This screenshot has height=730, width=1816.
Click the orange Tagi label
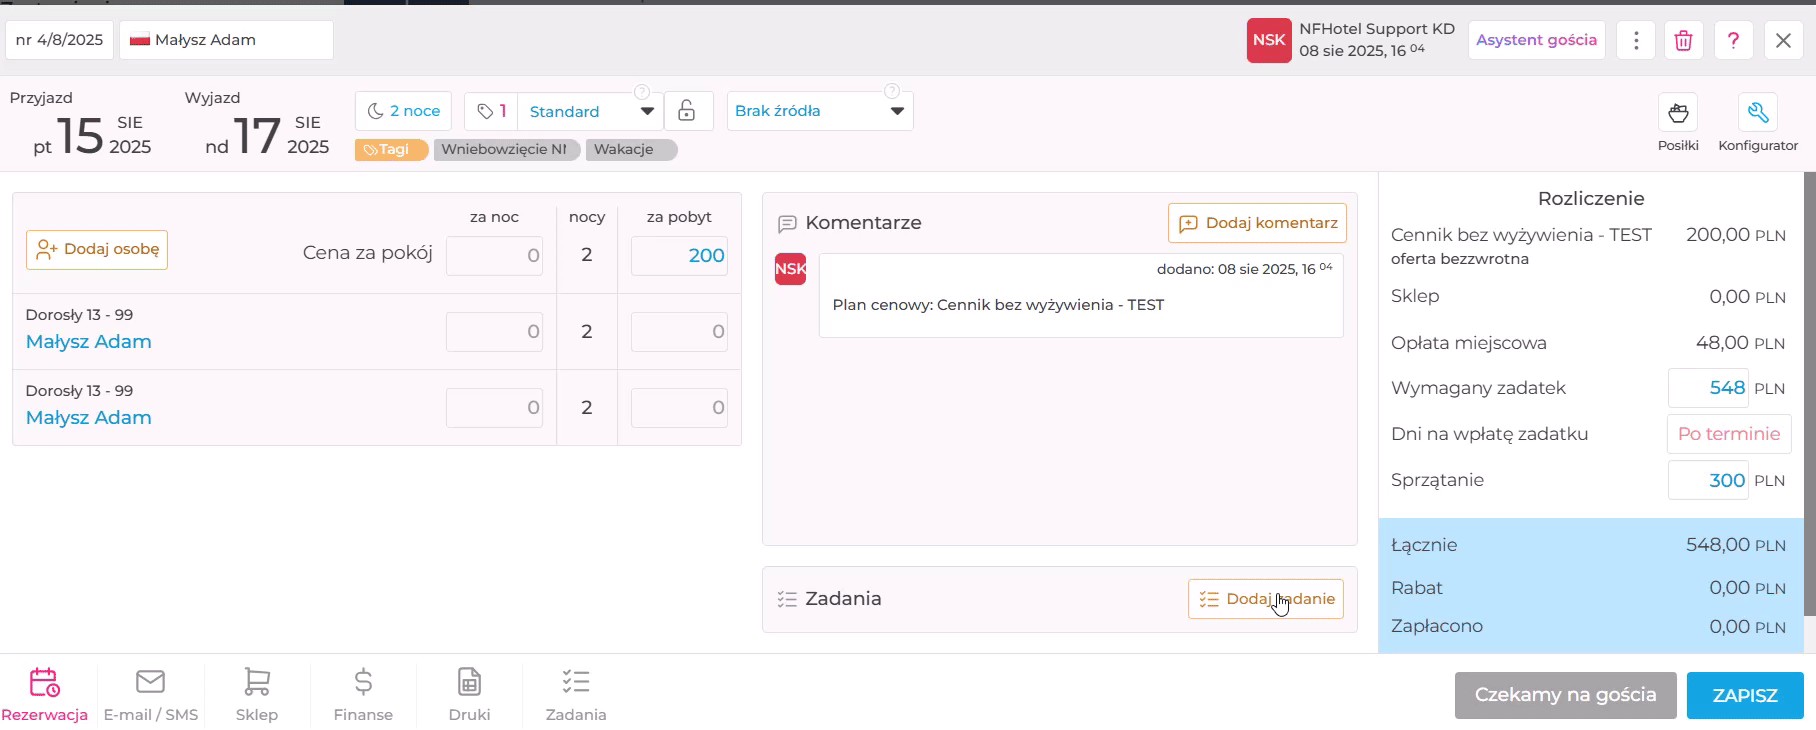(x=391, y=150)
